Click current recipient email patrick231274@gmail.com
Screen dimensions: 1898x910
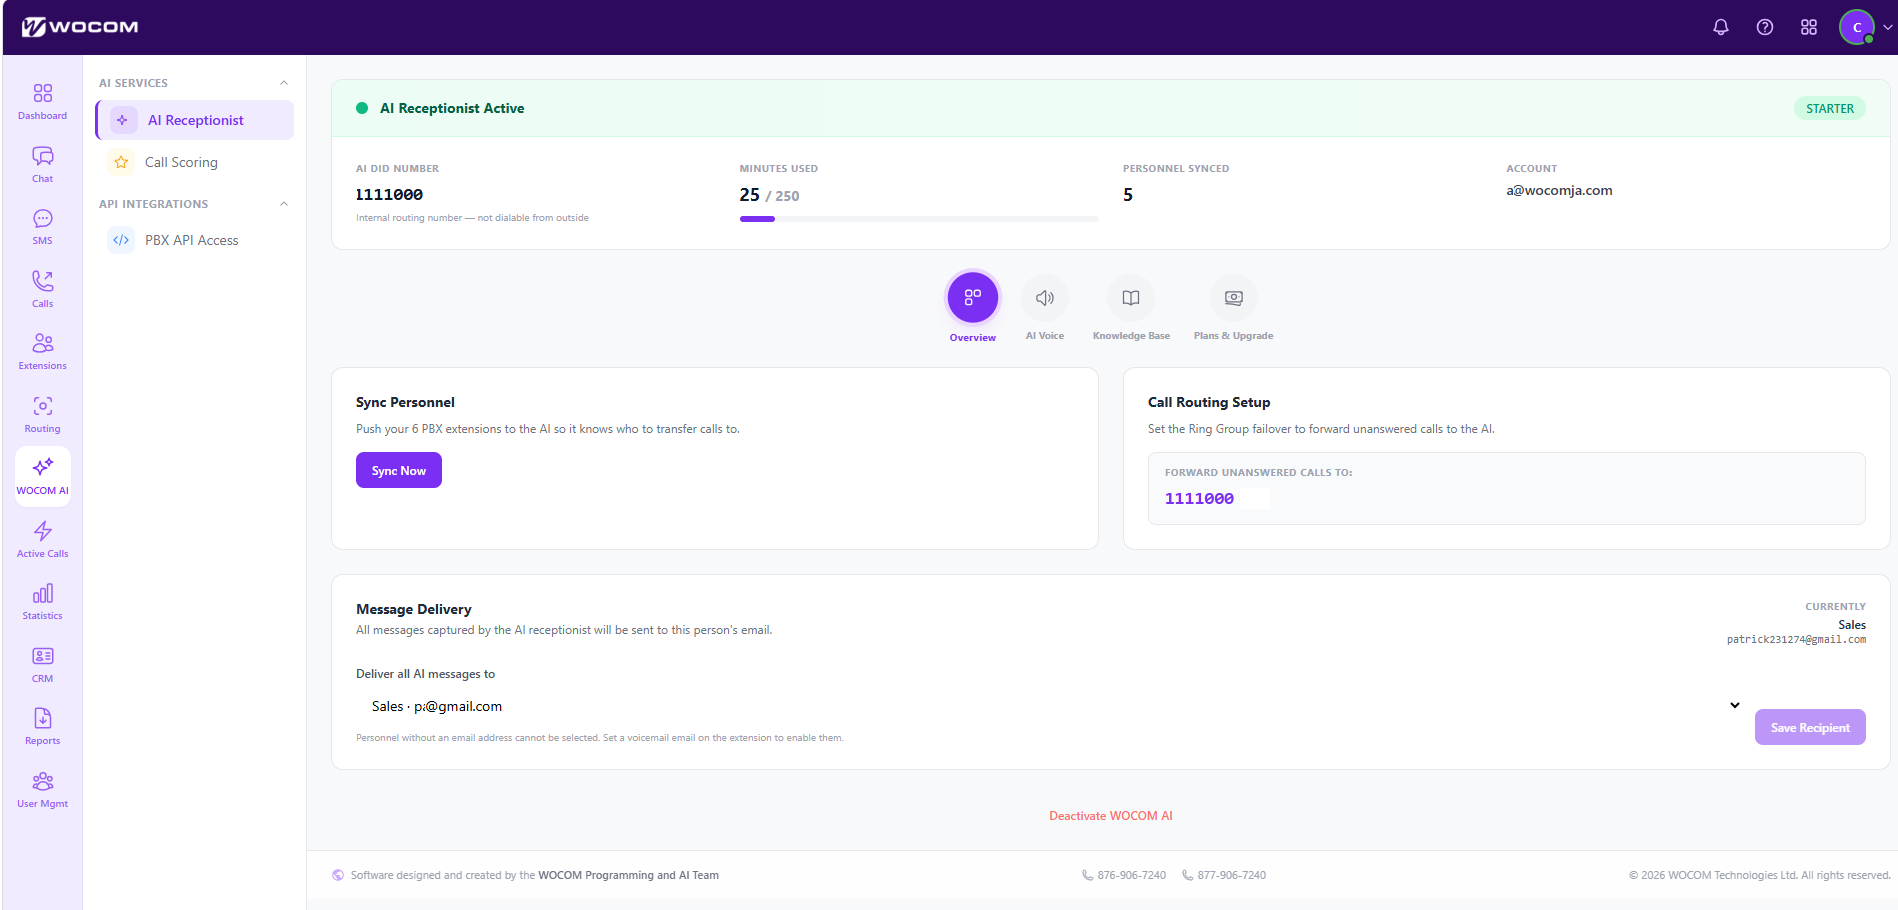pos(1796,639)
